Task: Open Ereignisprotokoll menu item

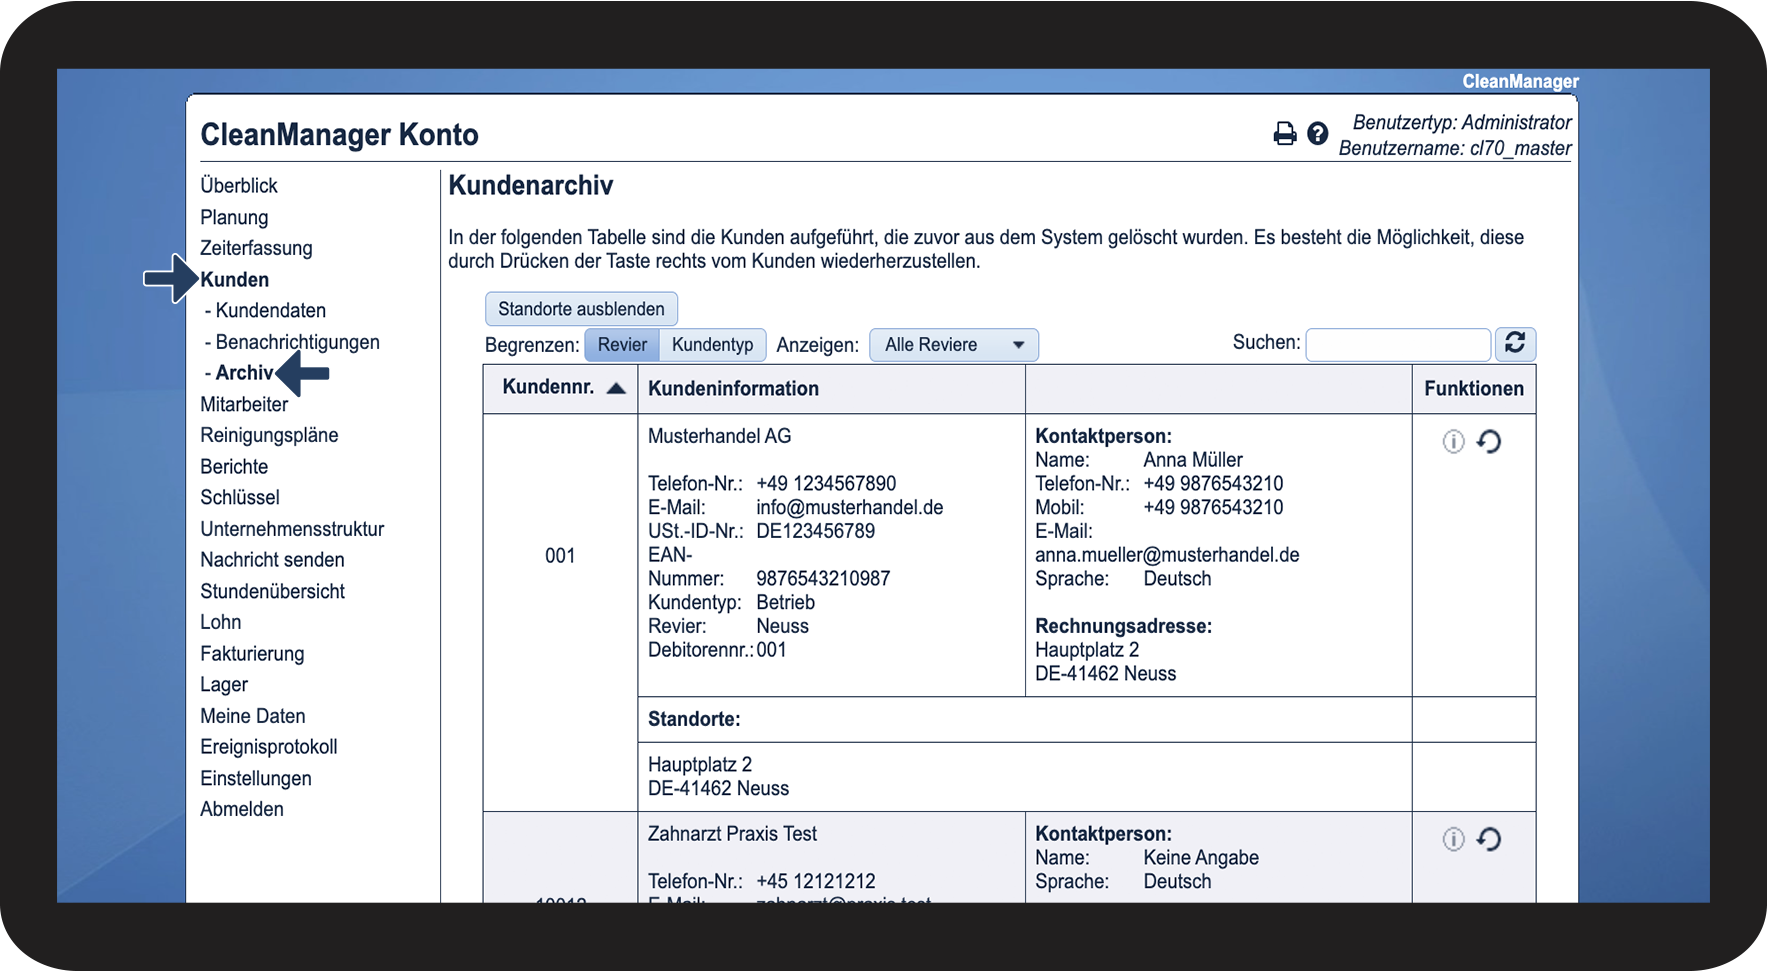Action: 269,747
